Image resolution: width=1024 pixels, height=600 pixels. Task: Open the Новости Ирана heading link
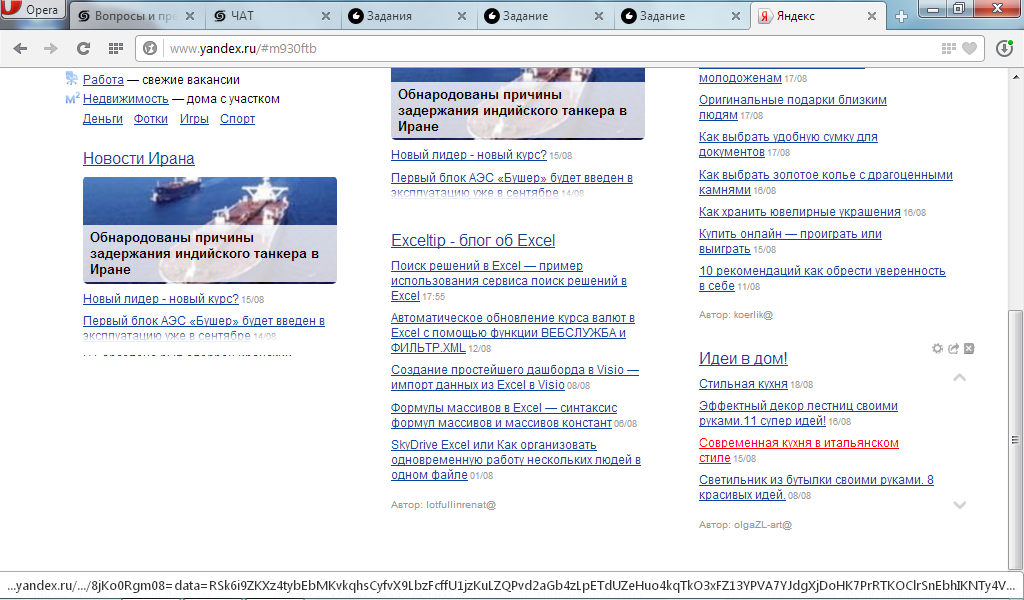tap(138, 159)
